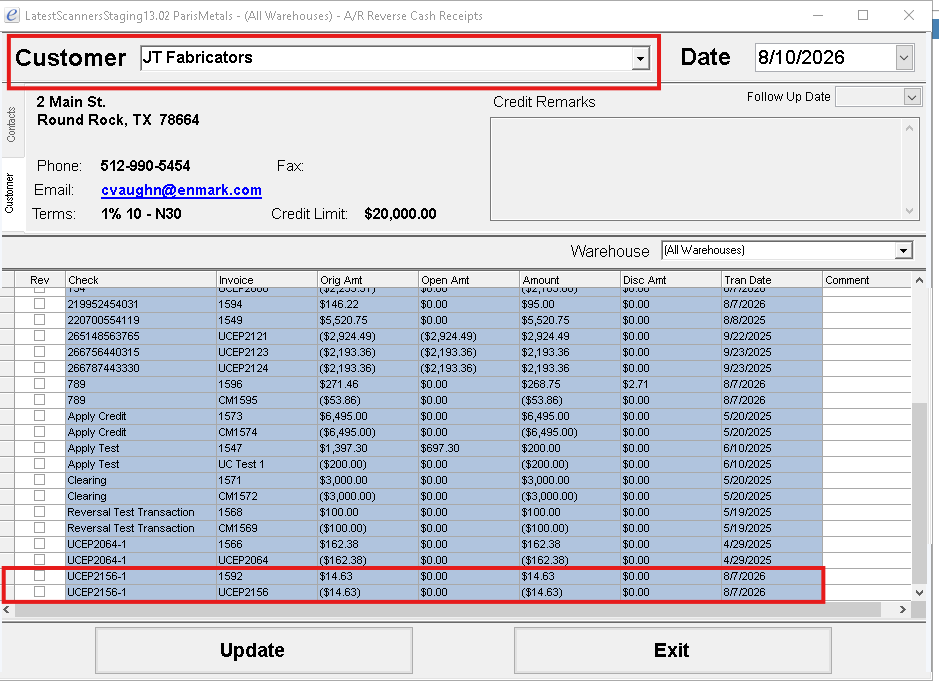Viewport: 939px width, 682px height.
Task: Click the Open Amt column header
Action: 469,280
